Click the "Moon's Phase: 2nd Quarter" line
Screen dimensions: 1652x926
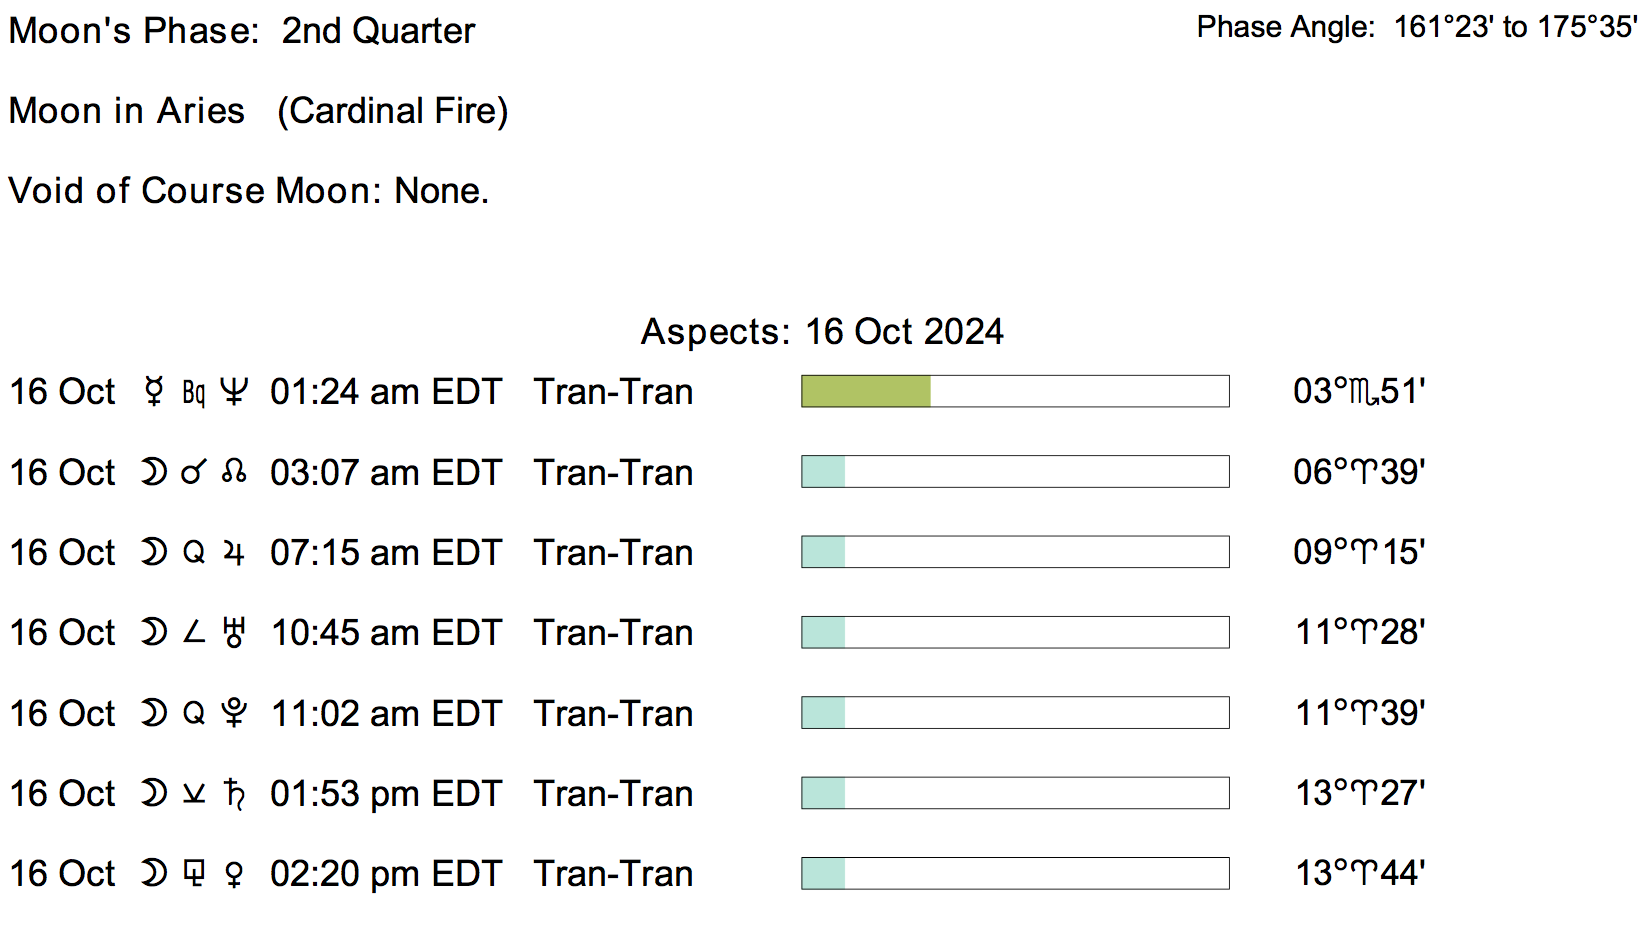coord(242,31)
